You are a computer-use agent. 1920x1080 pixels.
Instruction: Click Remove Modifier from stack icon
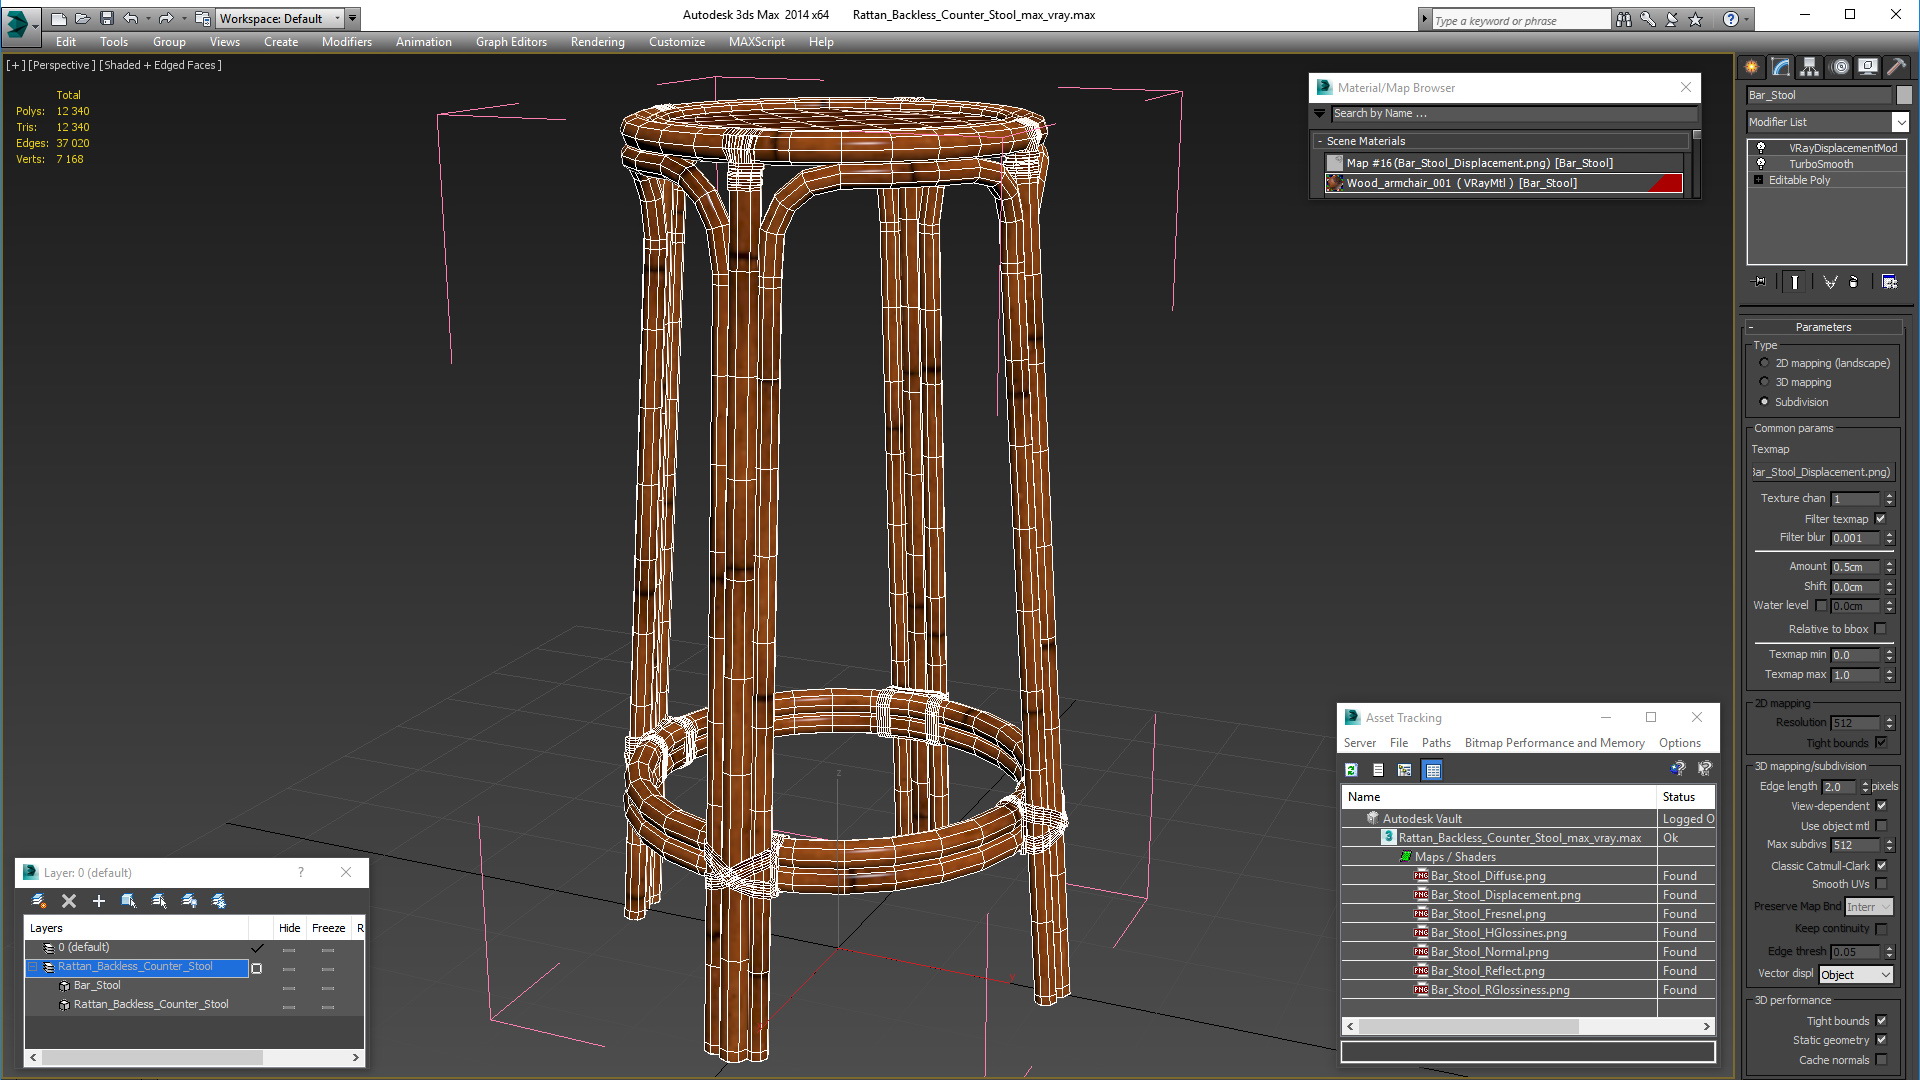pos(1854,282)
